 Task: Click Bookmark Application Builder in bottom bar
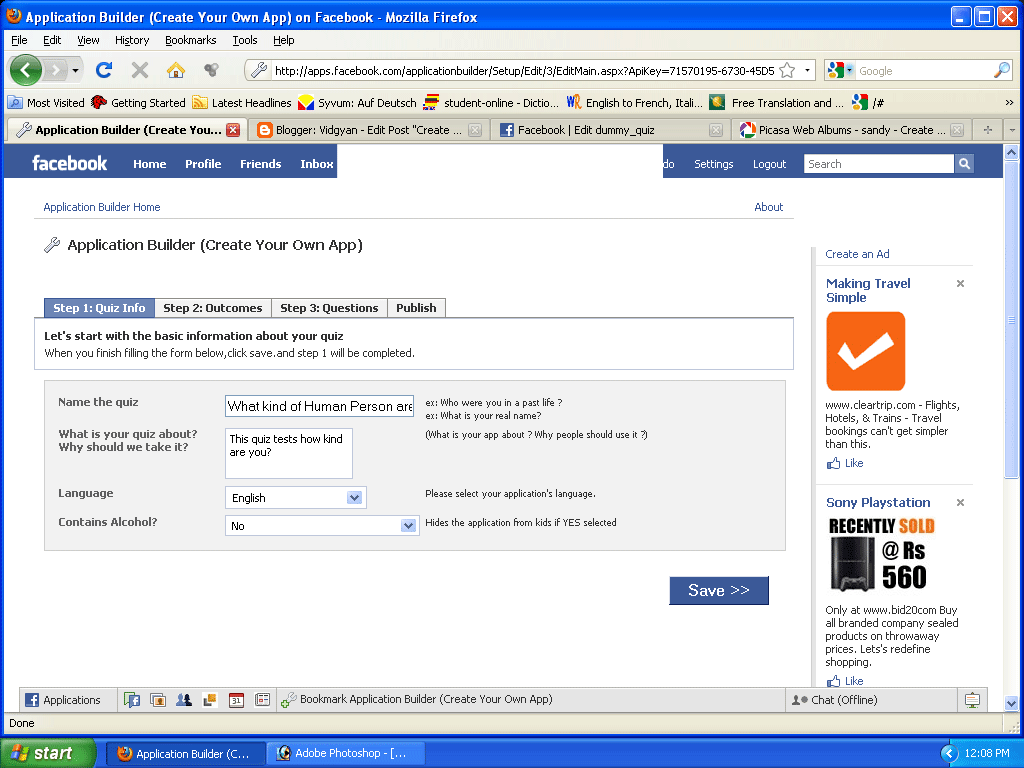(417, 699)
